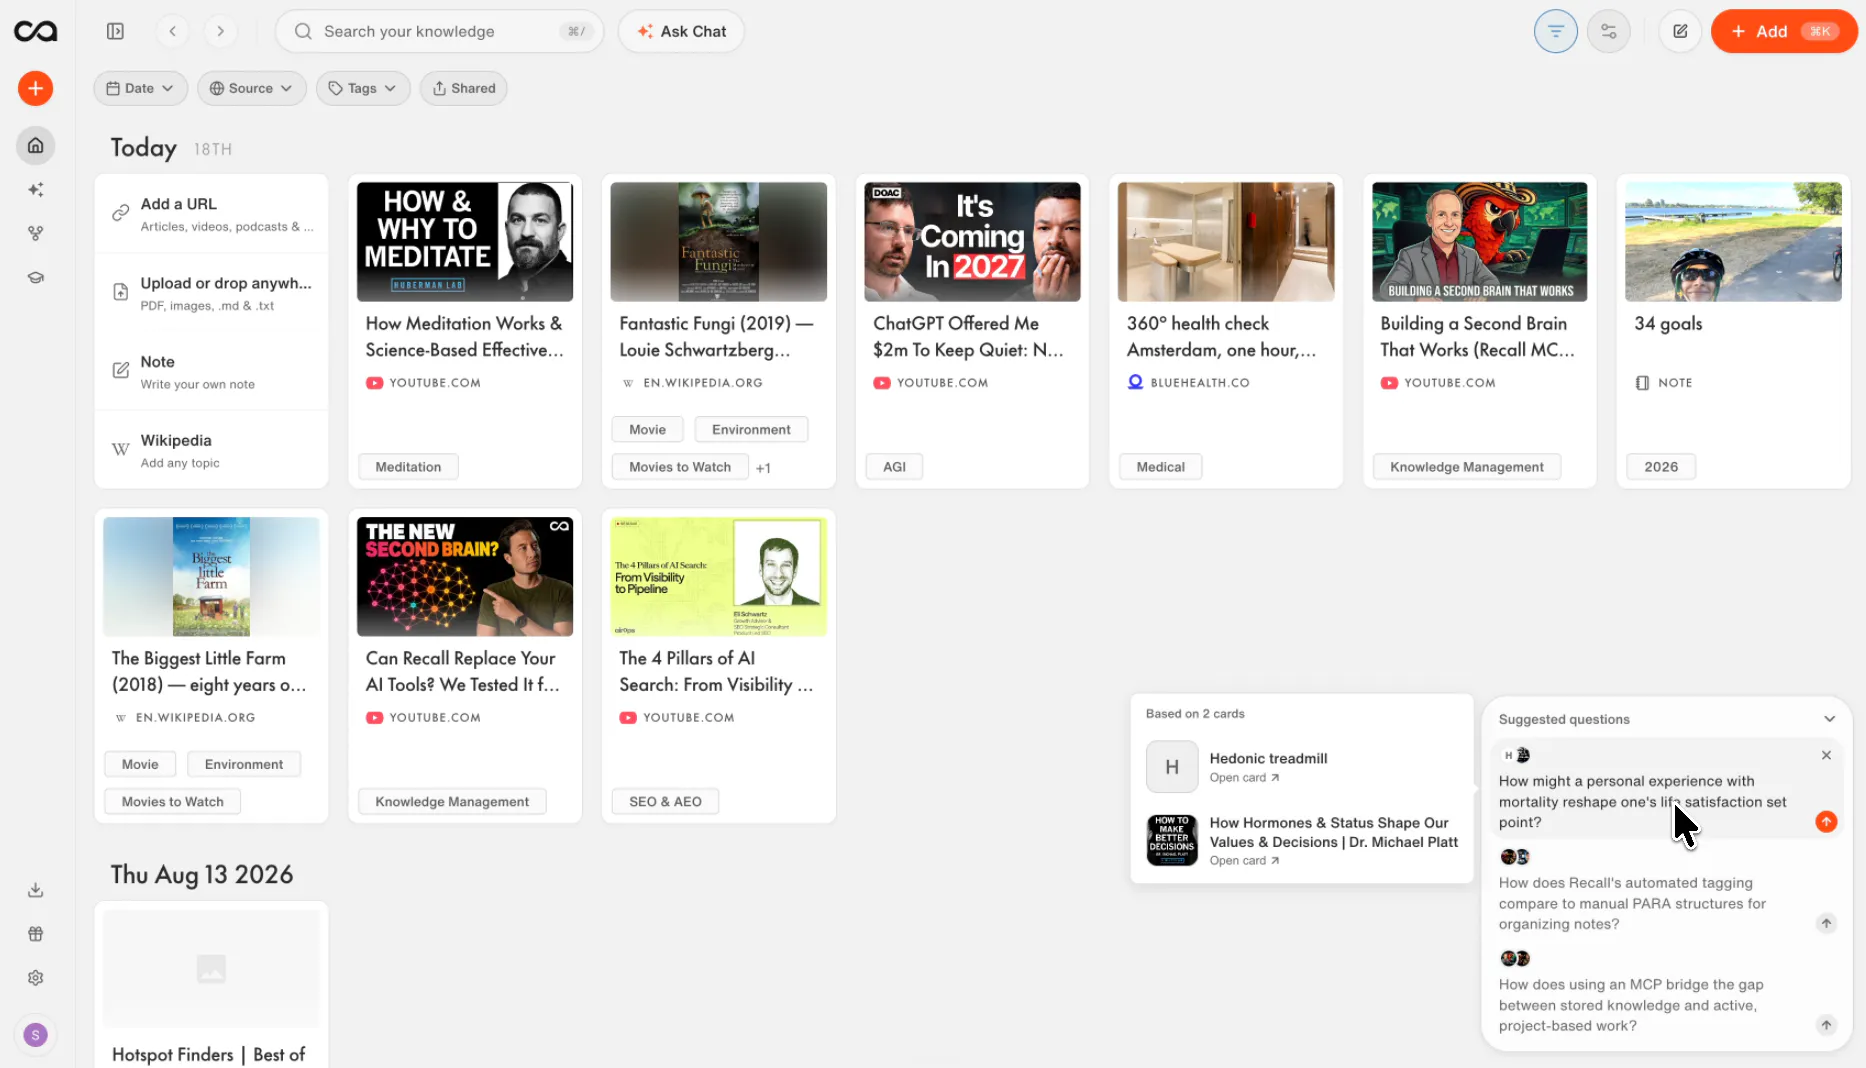The height and width of the screenshot is (1068, 1866).
Task: Open the graduation cap review icon
Action: (x=35, y=278)
